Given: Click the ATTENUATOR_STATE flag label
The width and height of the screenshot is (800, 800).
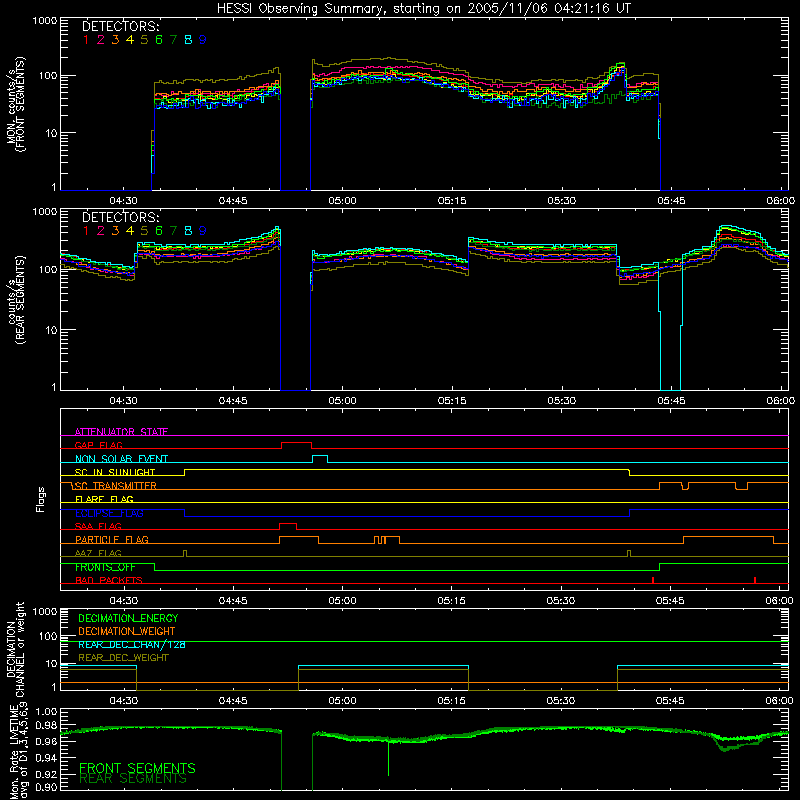Looking at the screenshot, I should pyautogui.click(x=121, y=432).
